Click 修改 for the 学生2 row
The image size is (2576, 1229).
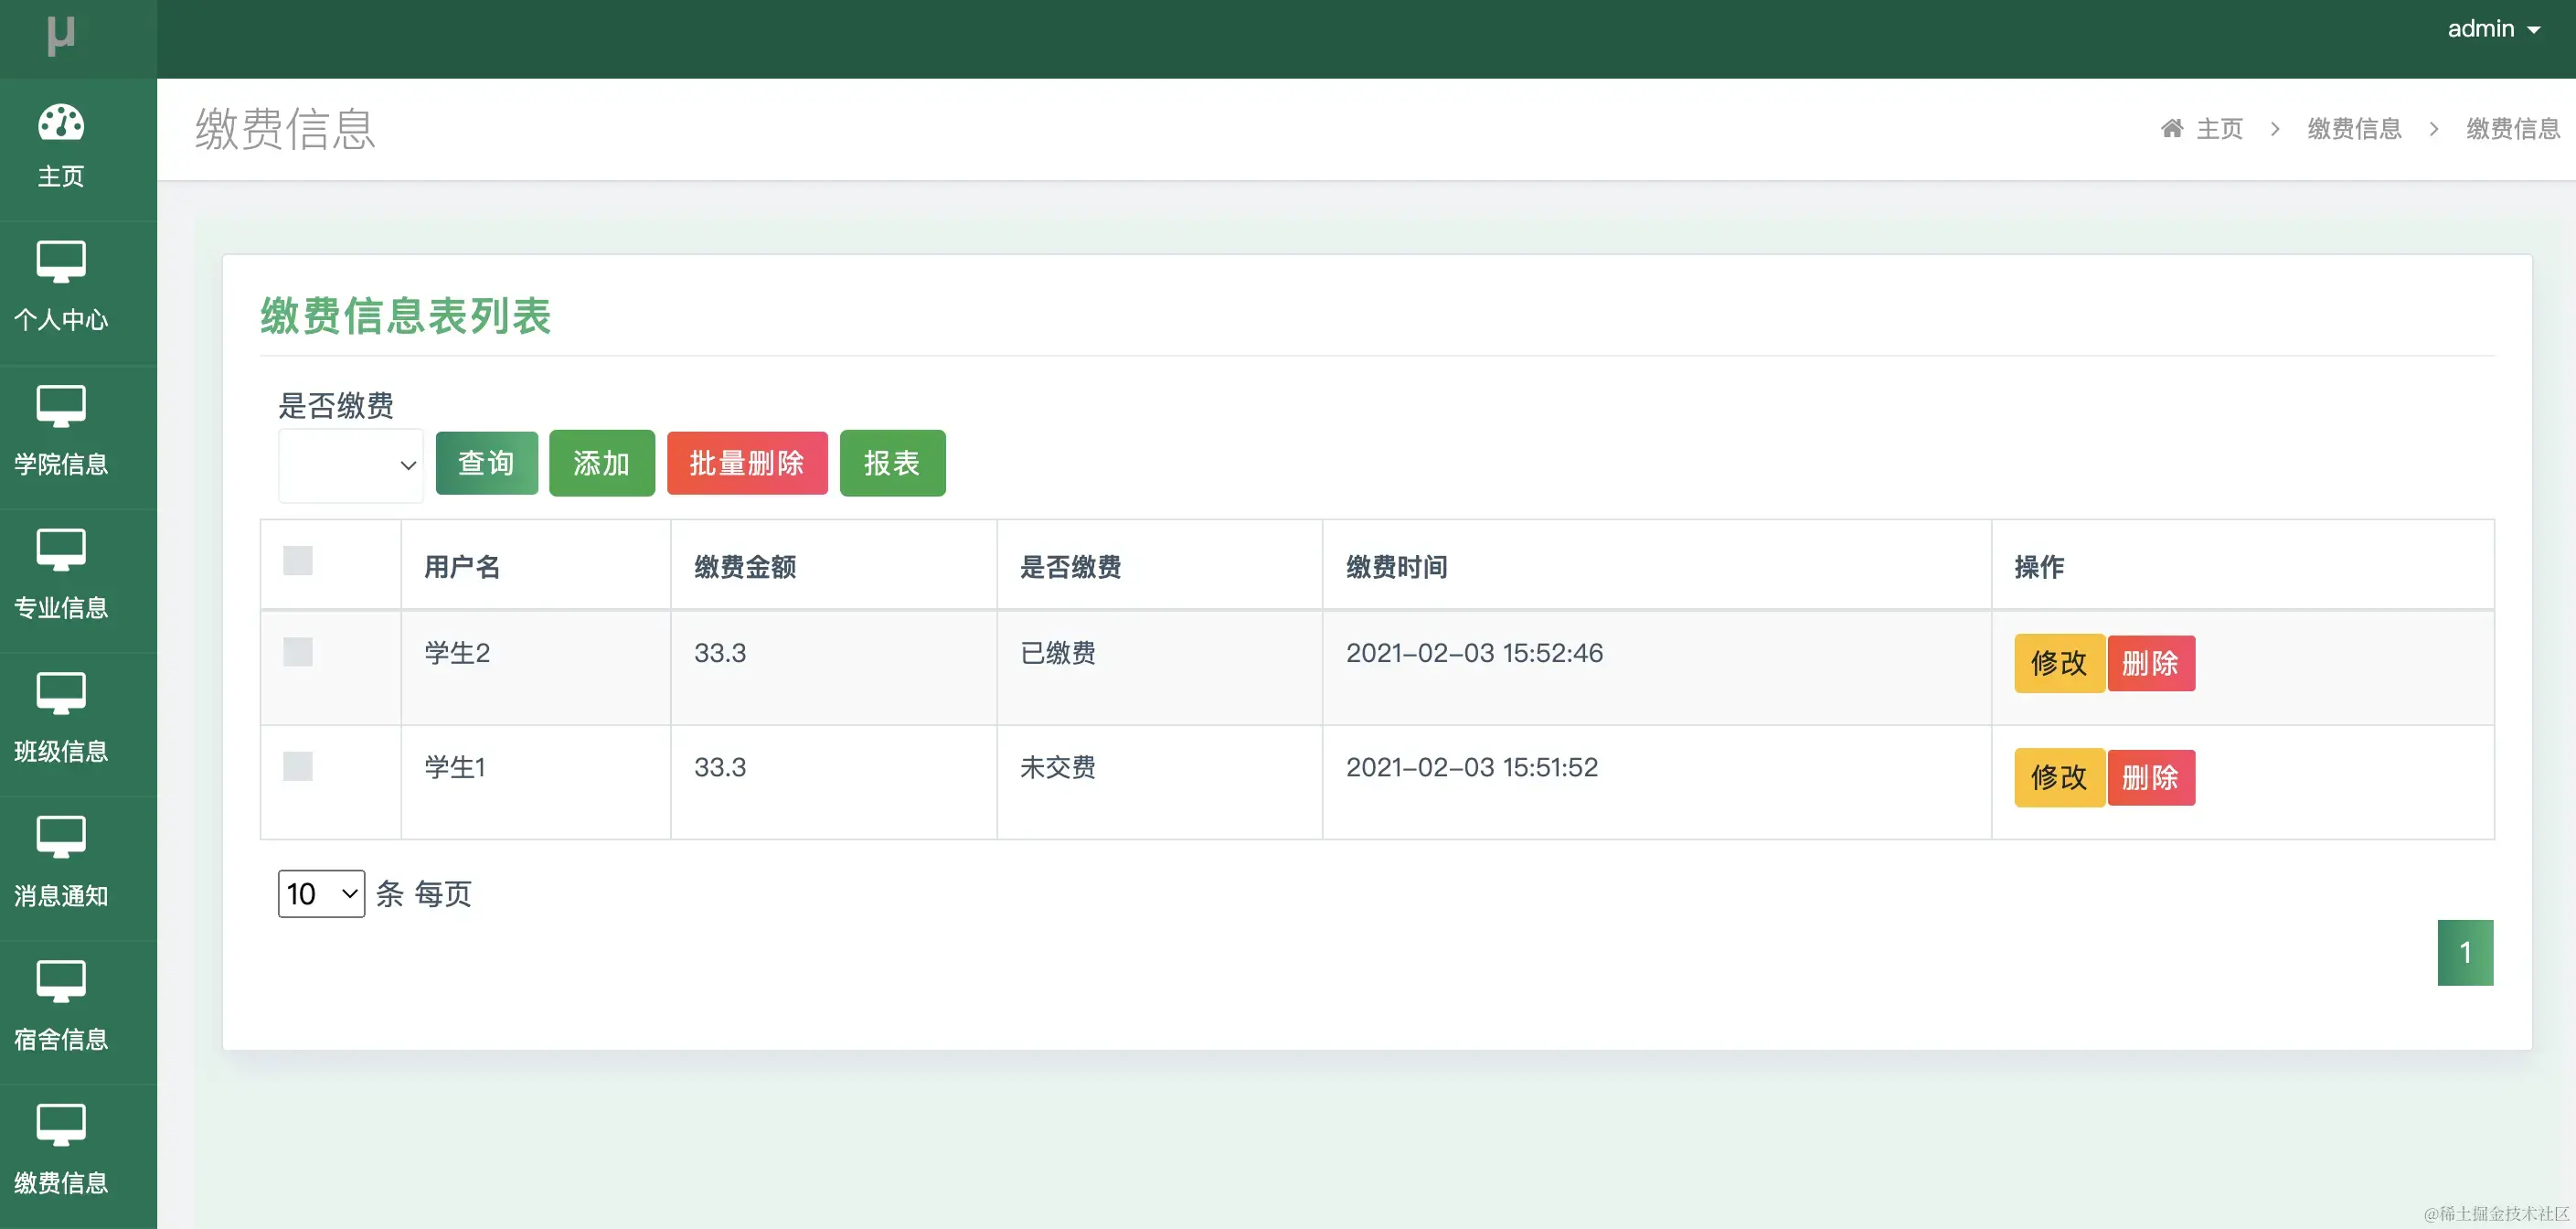coord(2058,664)
